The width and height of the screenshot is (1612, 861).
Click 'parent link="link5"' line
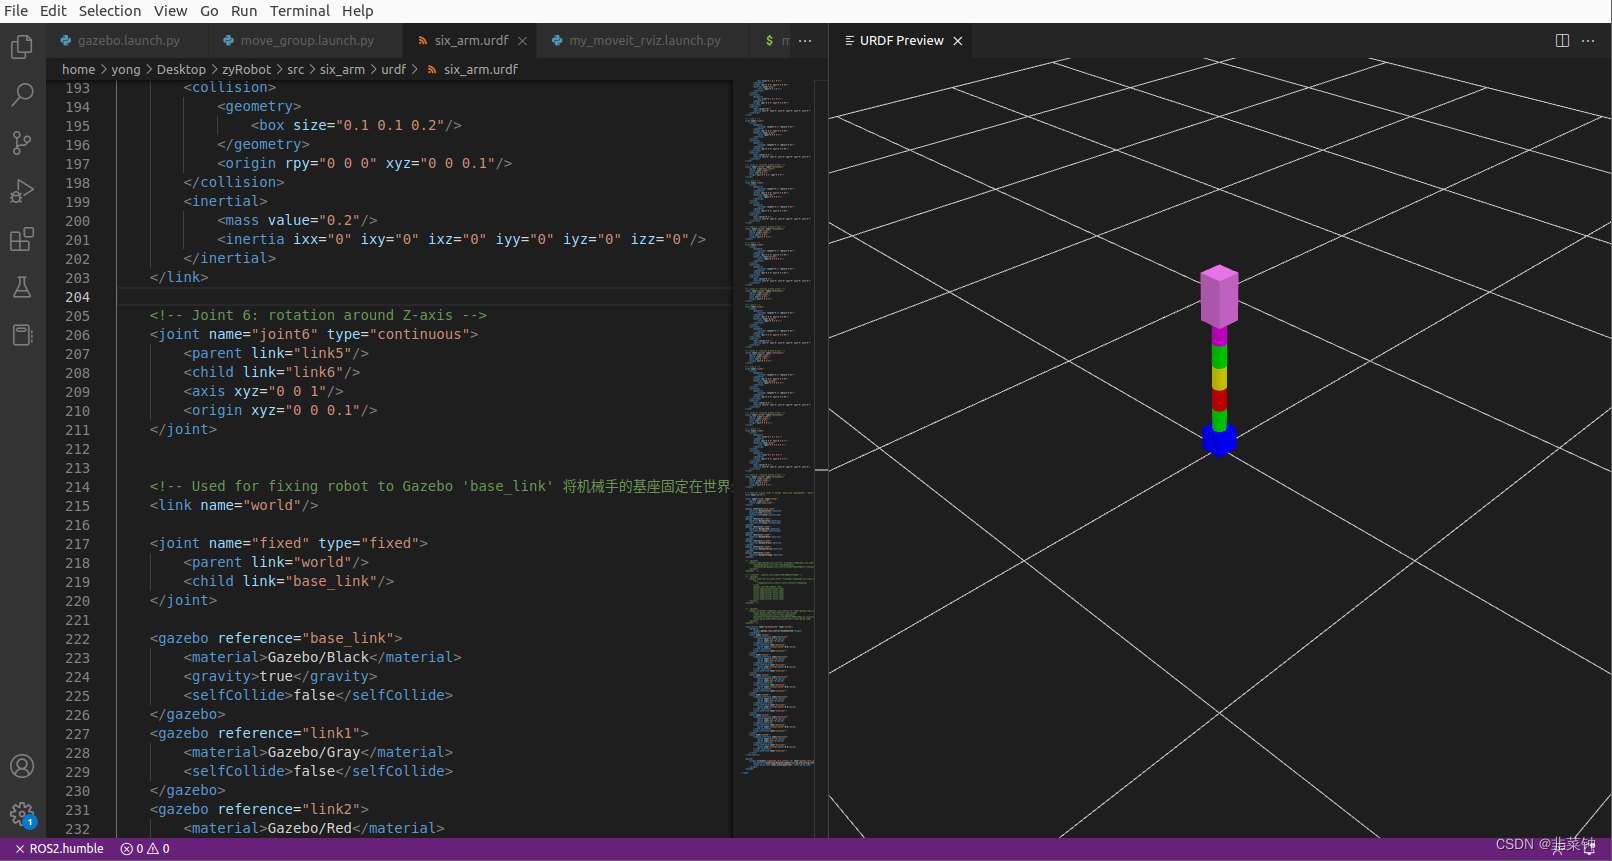(276, 354)
